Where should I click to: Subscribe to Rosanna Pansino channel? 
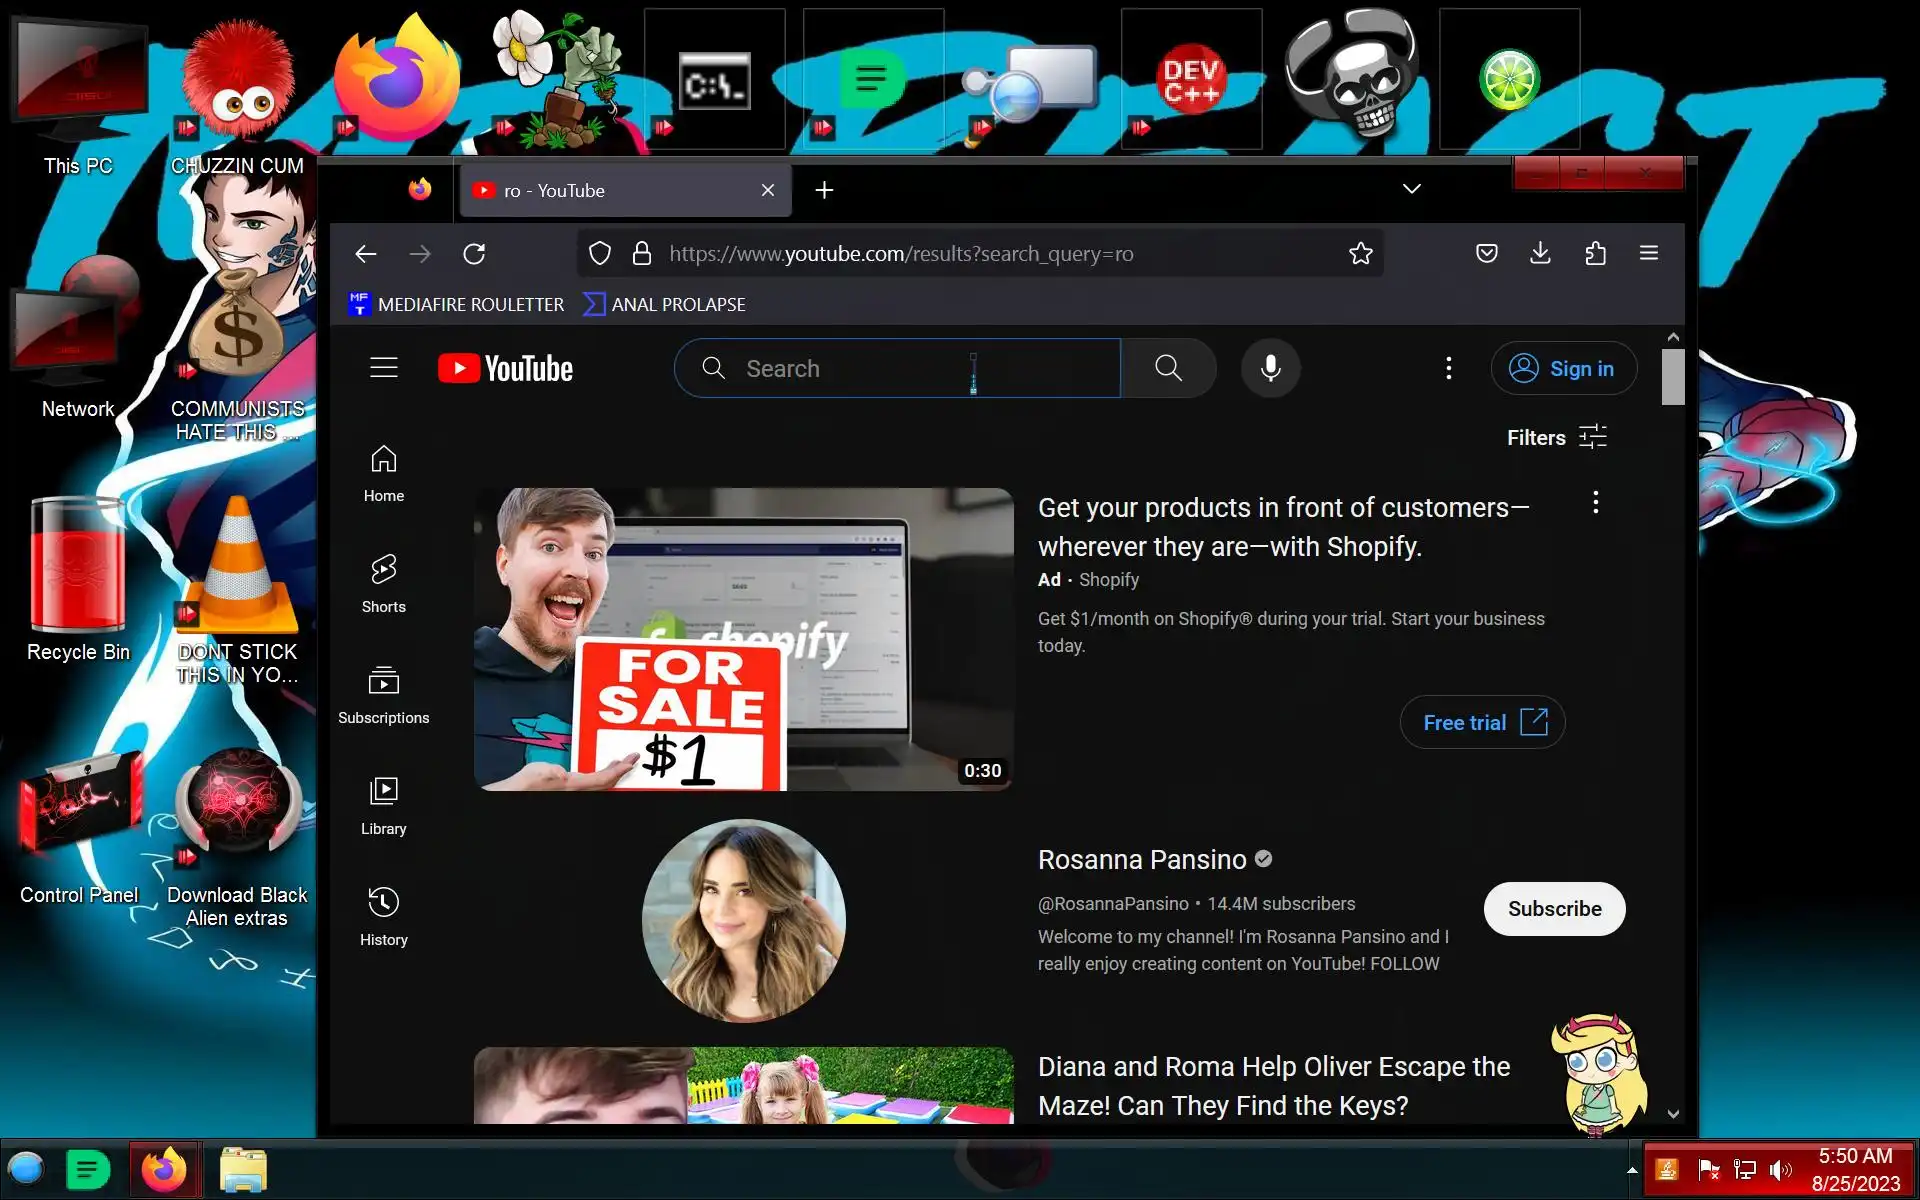[x=1554, y=908]
